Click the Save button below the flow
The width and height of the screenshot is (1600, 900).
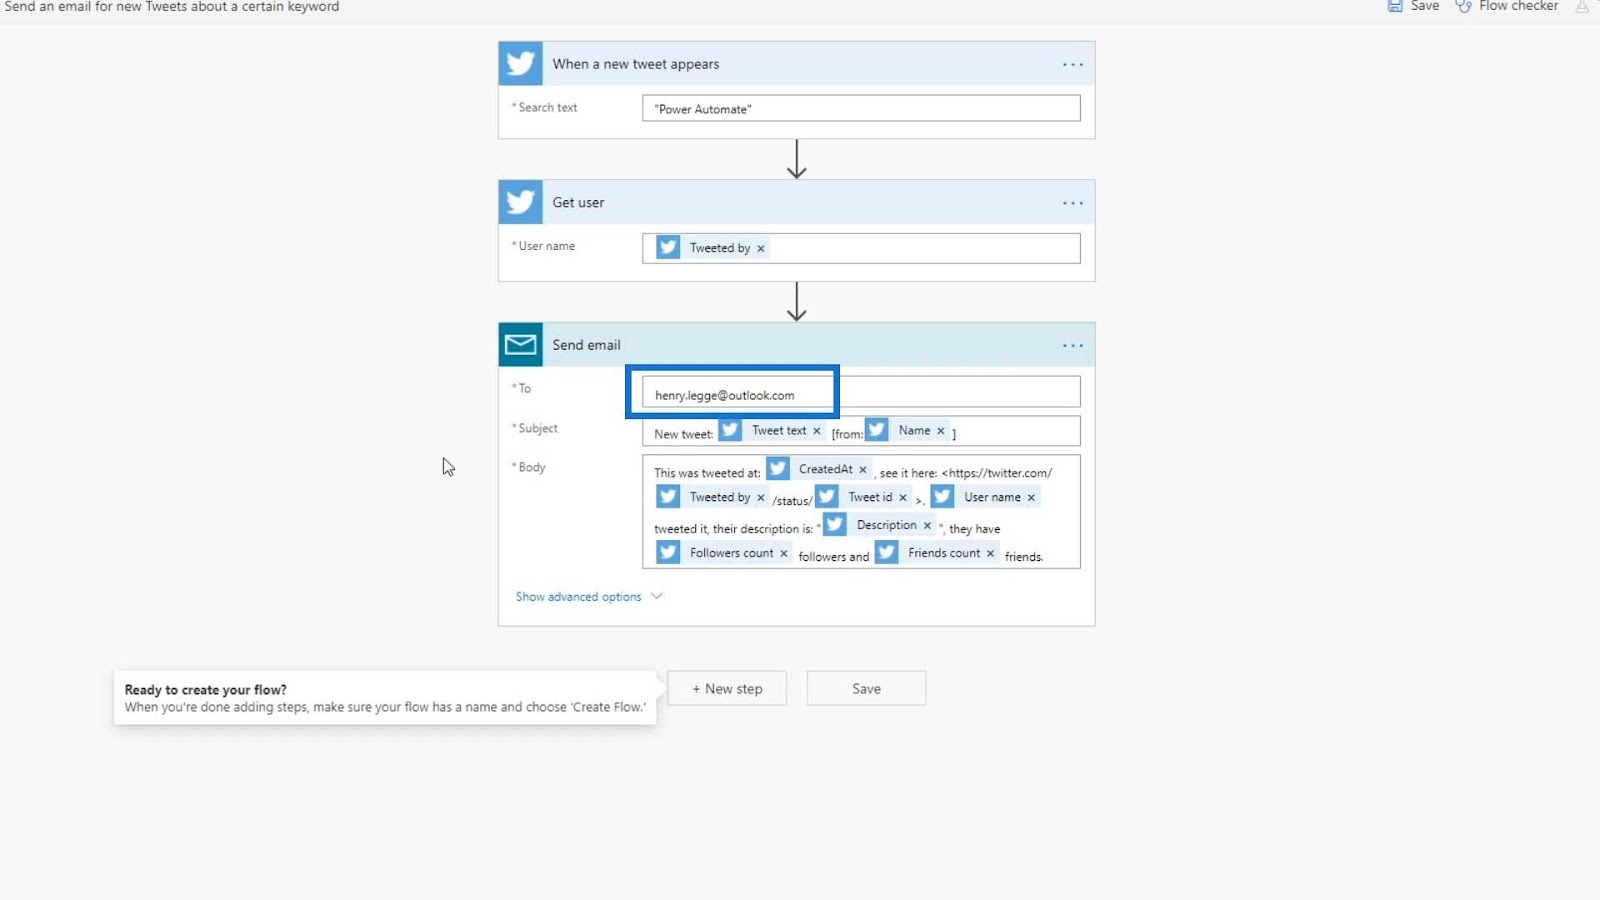point(866,689)
